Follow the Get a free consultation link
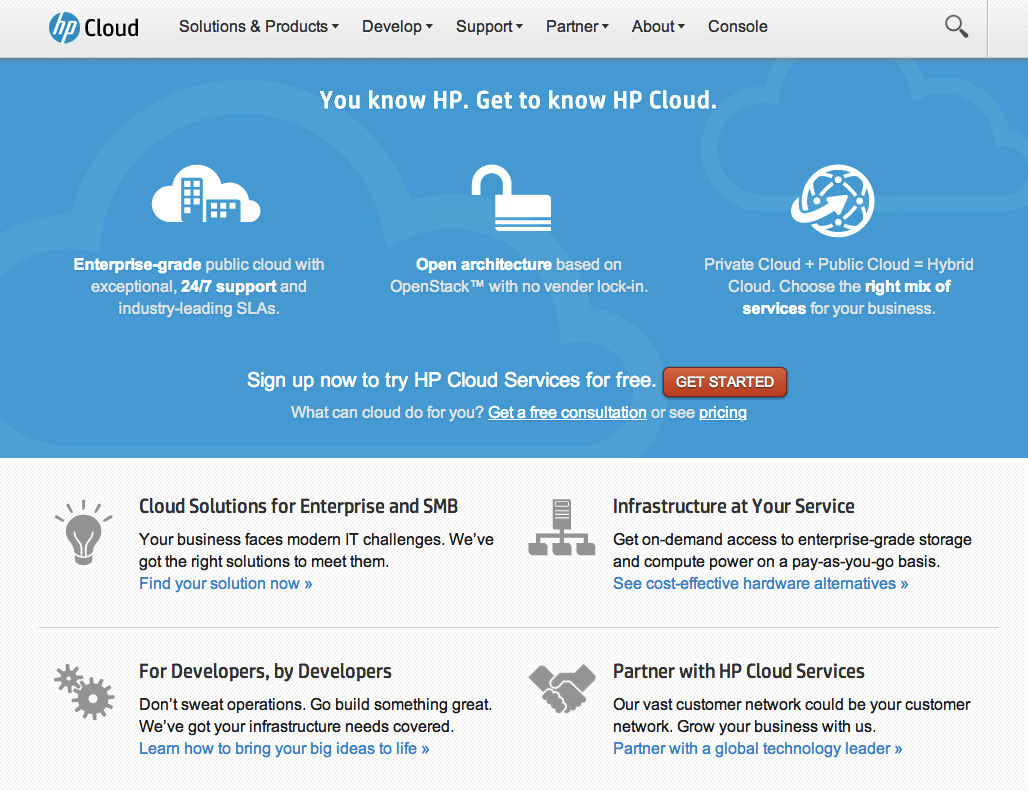Screen dimensions: 1028x791 coord(567,413)
